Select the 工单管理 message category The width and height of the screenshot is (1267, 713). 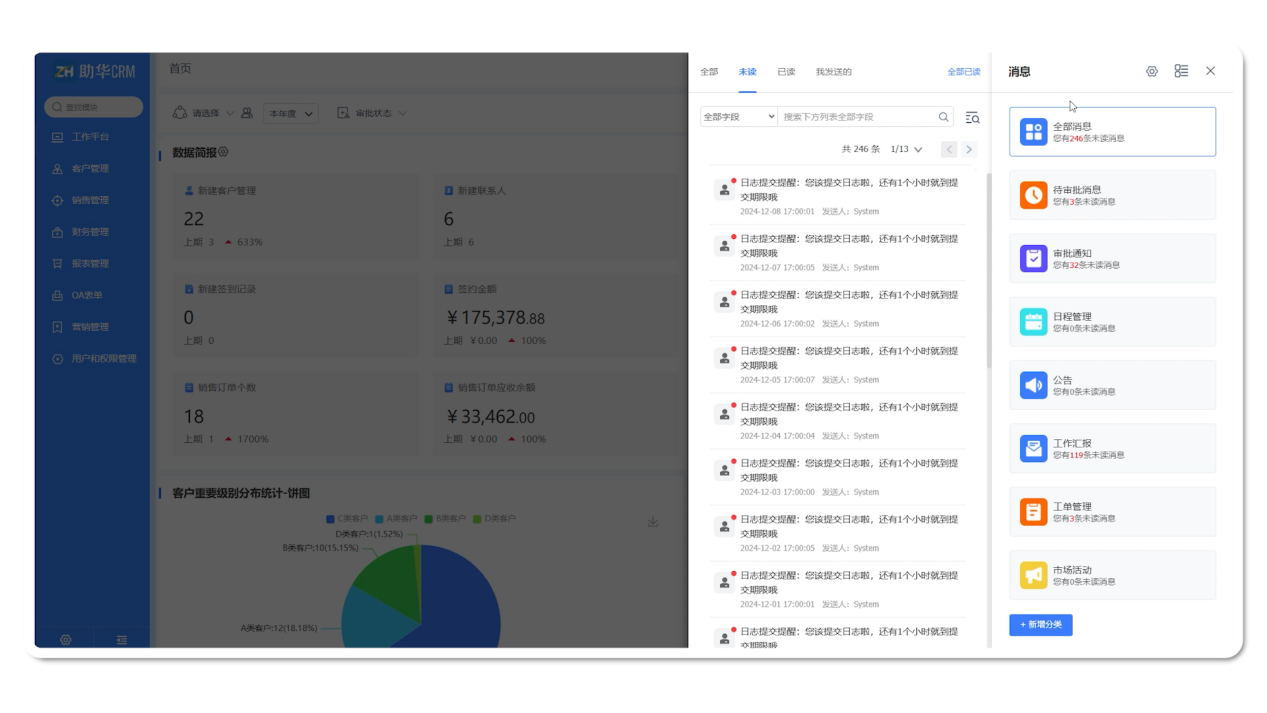pos(1112,512)
